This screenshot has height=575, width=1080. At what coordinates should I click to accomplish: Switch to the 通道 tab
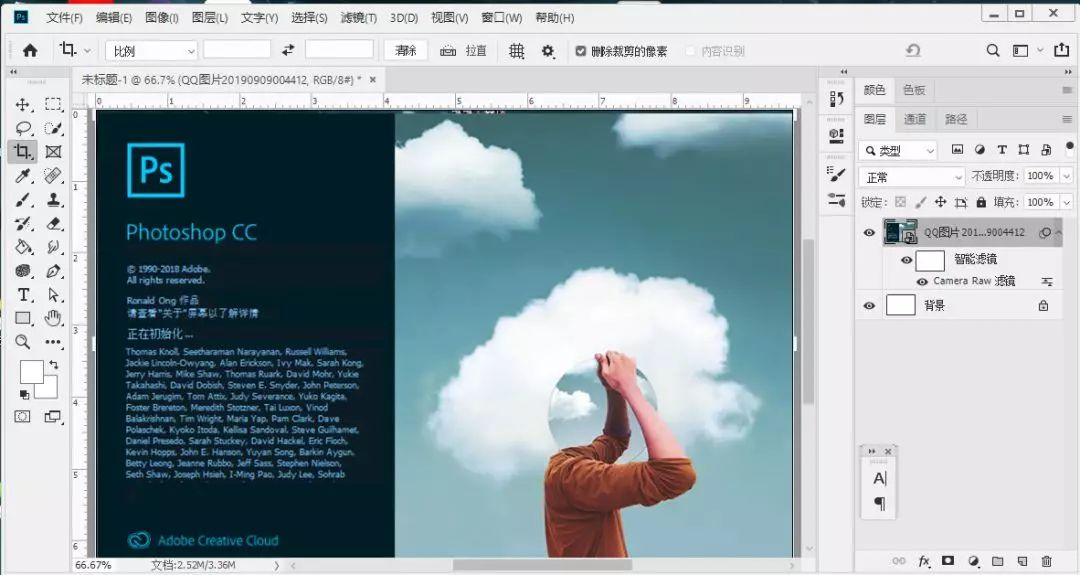pyautogui.click(x=915, y=119)
